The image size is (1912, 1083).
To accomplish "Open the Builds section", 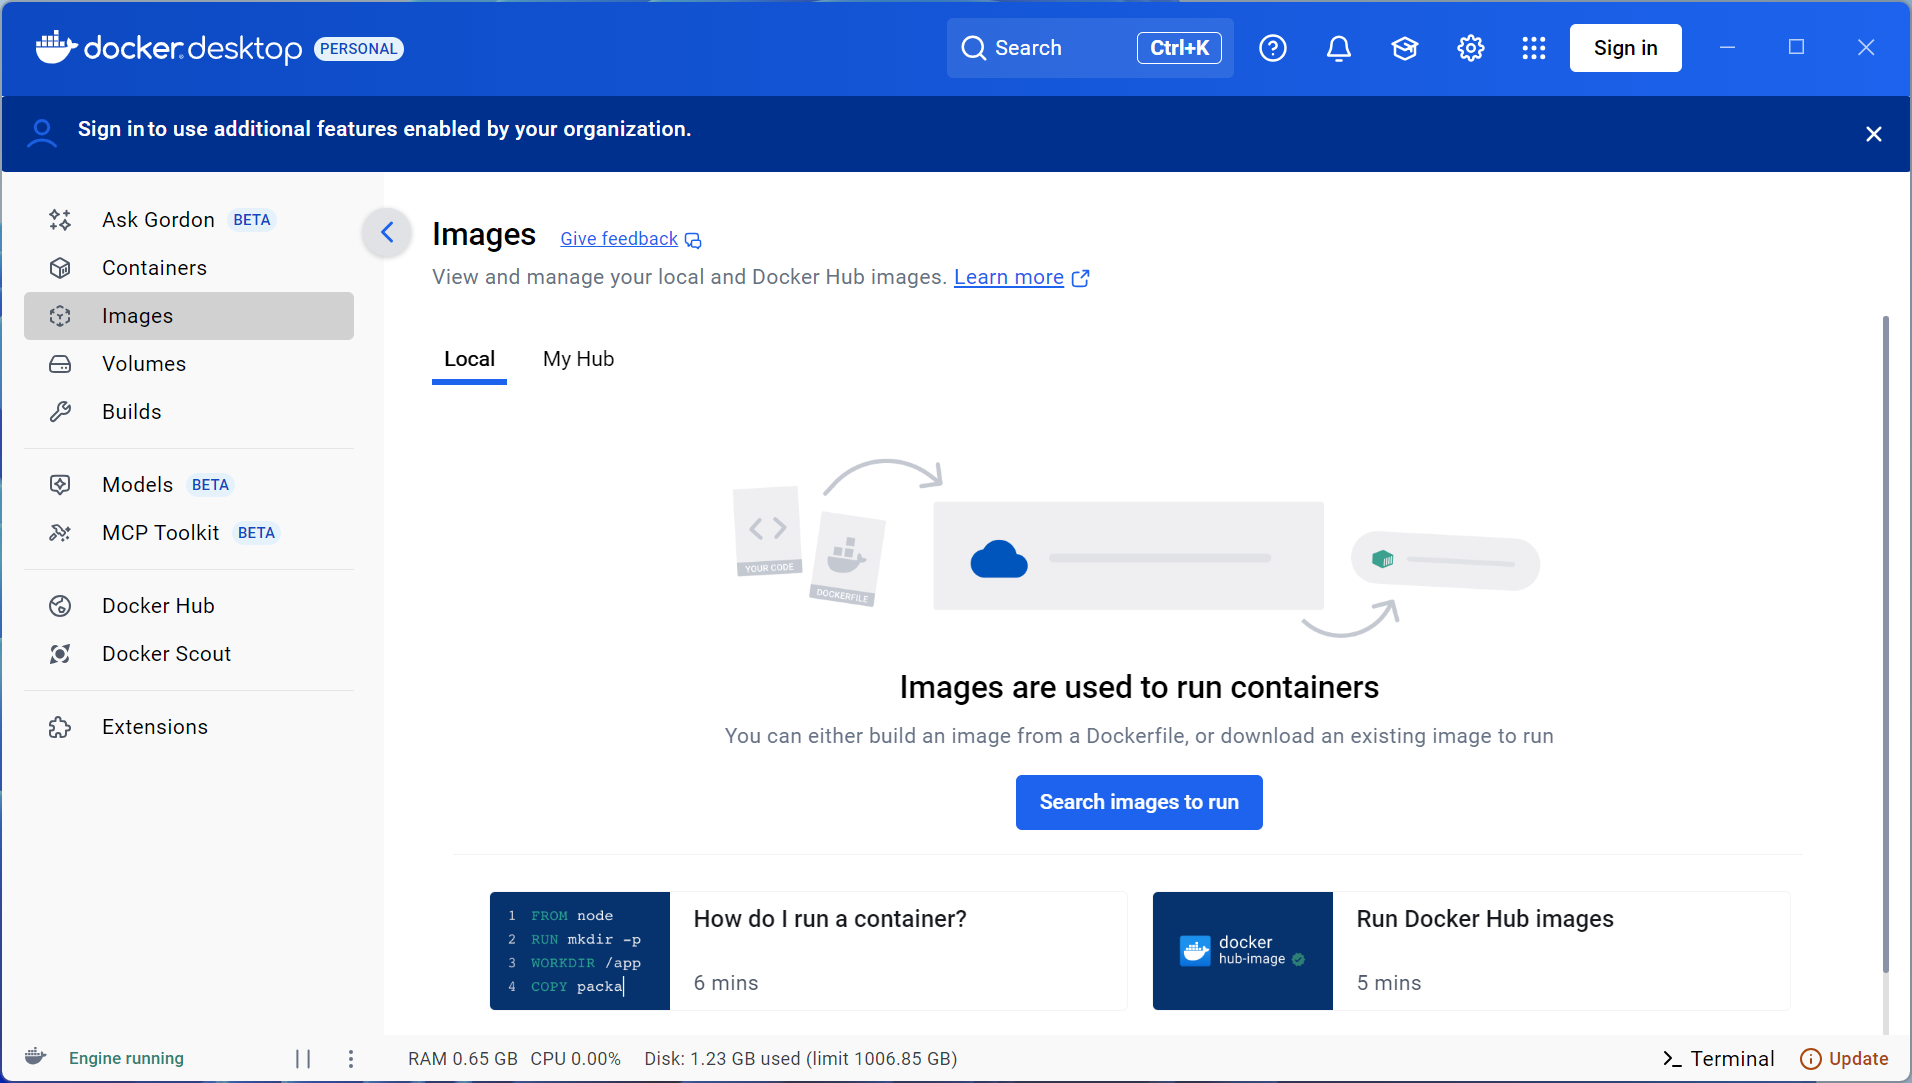I will (189, 412).
